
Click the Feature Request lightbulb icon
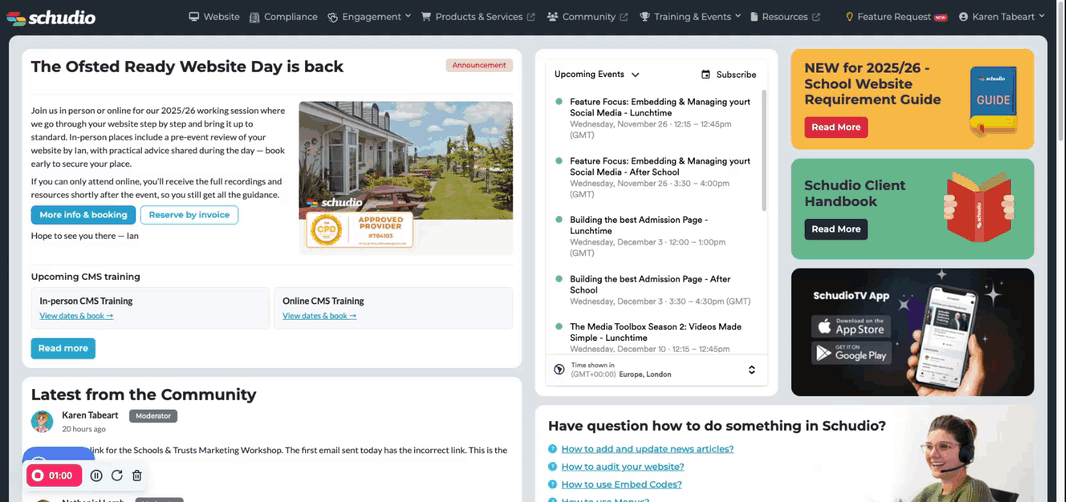coord(849,17)
